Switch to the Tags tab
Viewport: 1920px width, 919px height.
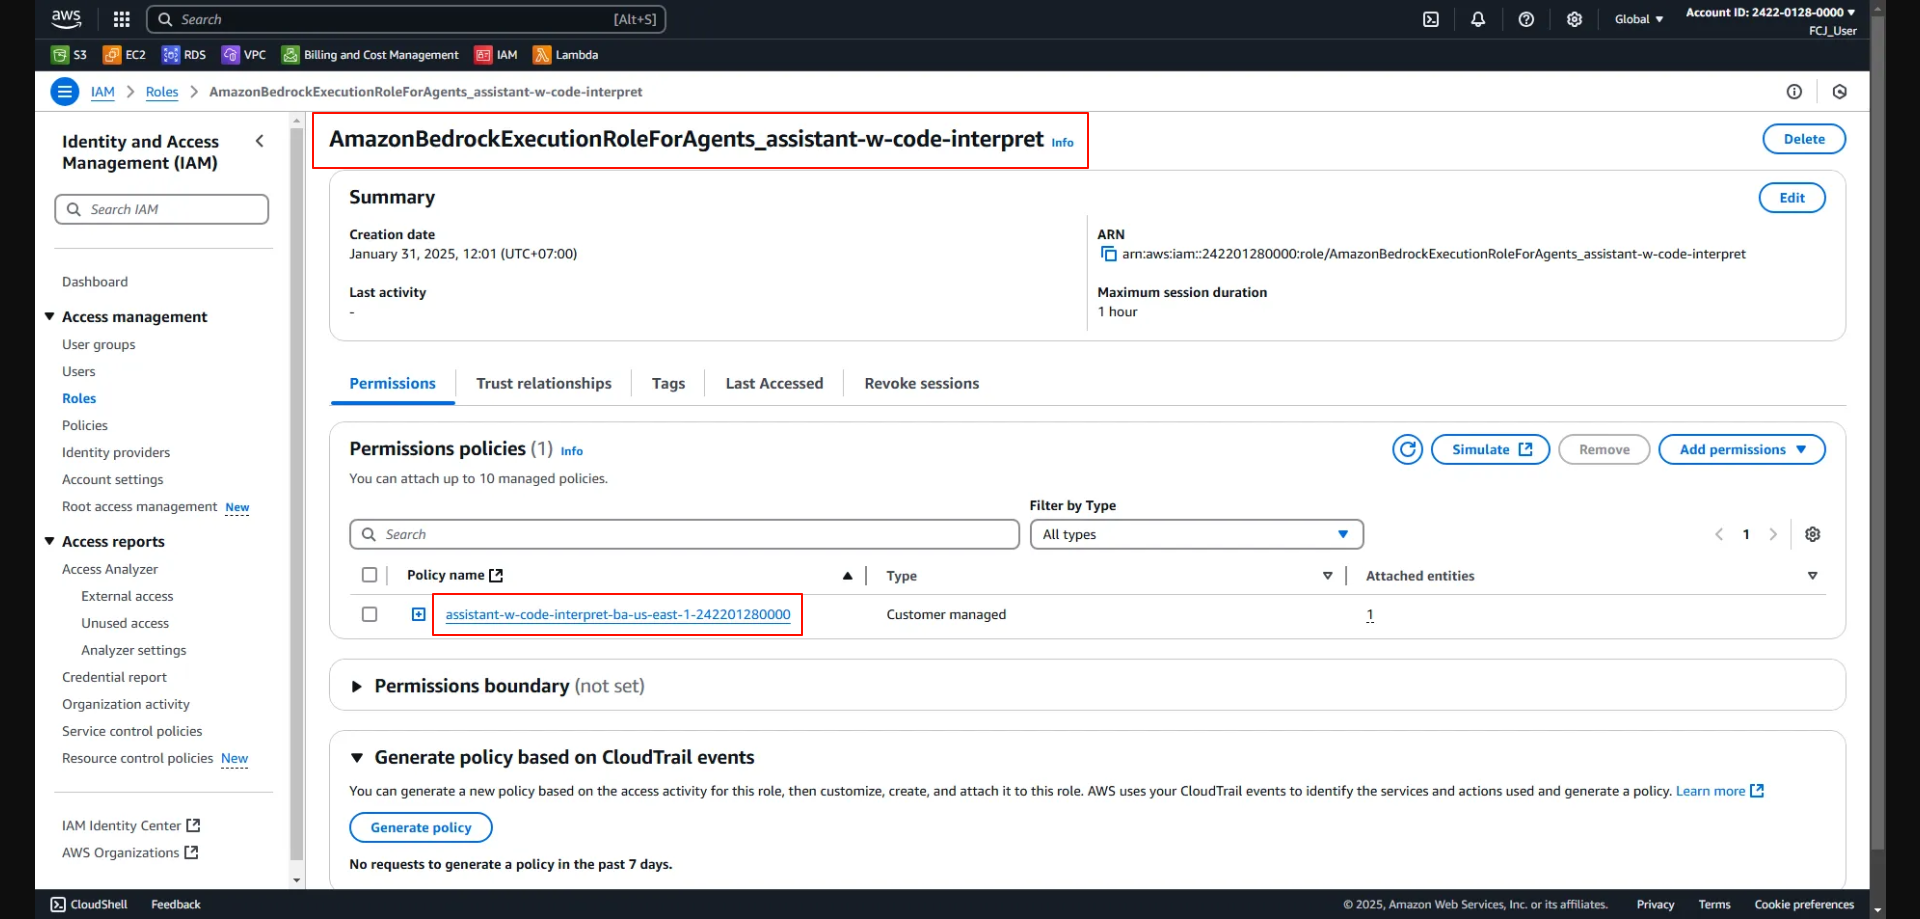coord(668,384)
